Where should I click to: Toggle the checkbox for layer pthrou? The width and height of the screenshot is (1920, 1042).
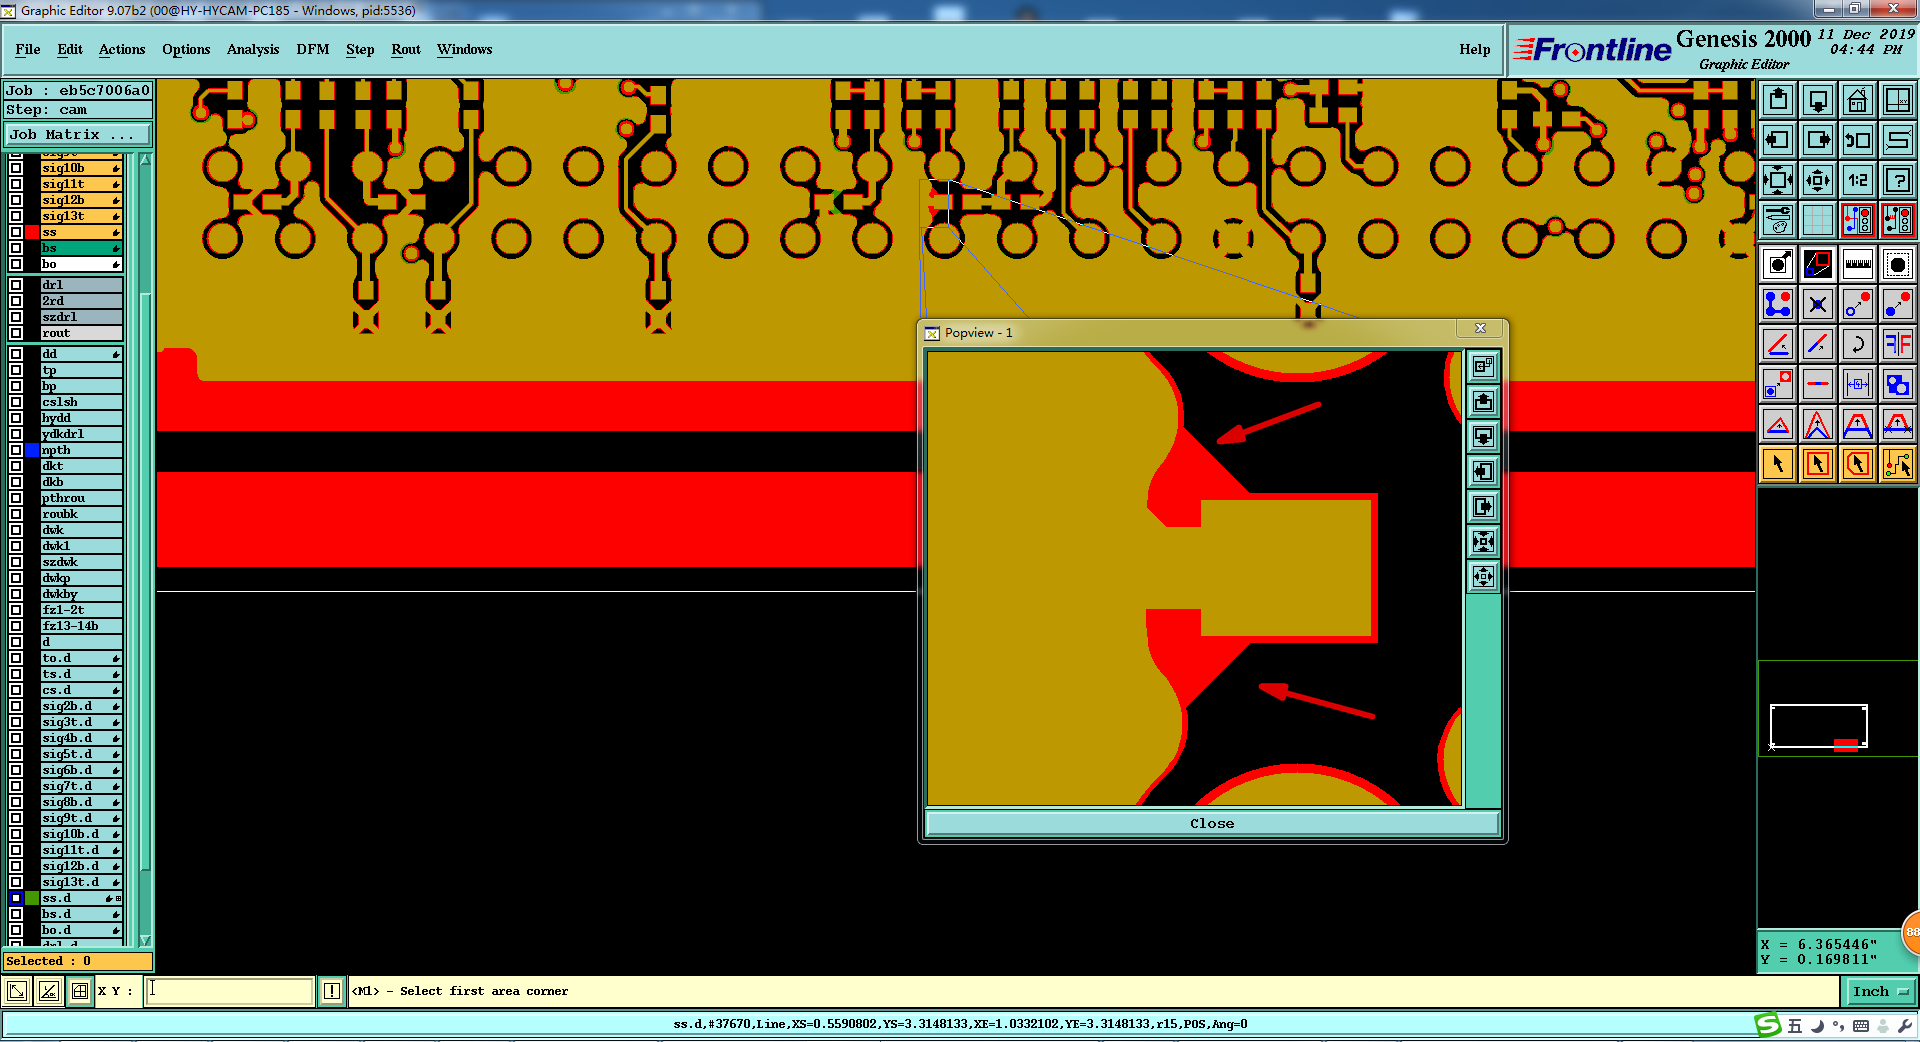(x=16, y=498)
